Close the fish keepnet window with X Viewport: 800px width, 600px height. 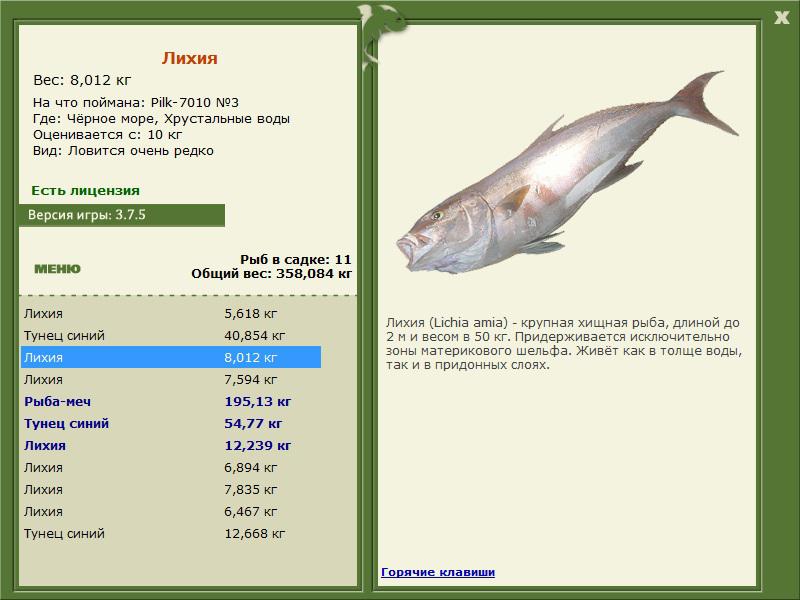pos(781,18)
